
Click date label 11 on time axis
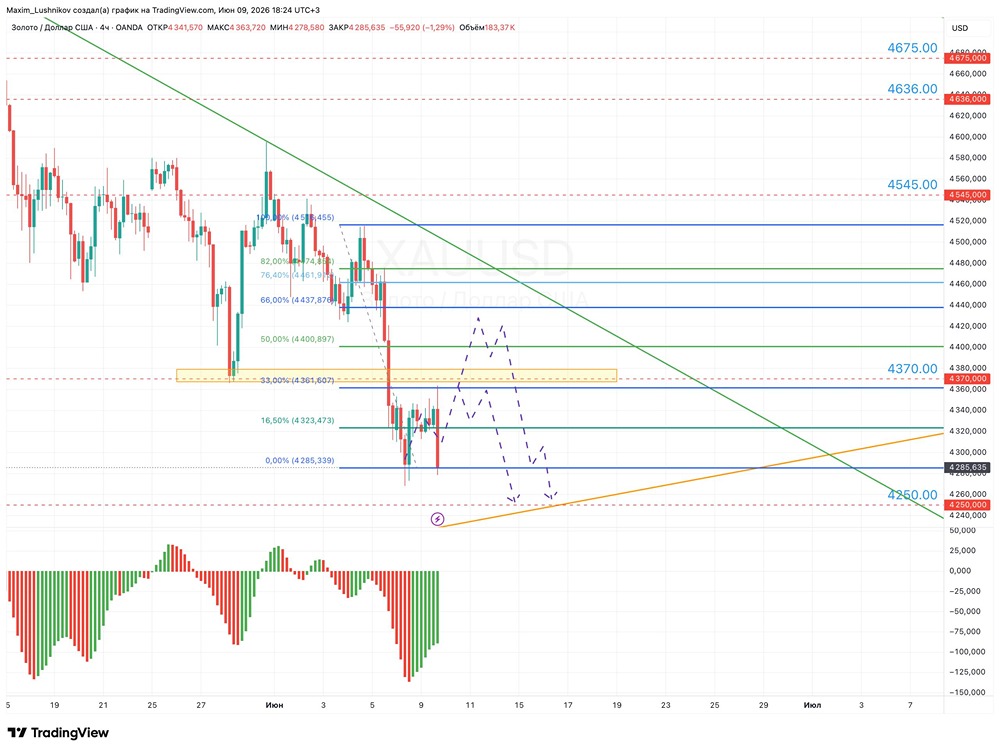pyautogui.click(x=470, y=705)
